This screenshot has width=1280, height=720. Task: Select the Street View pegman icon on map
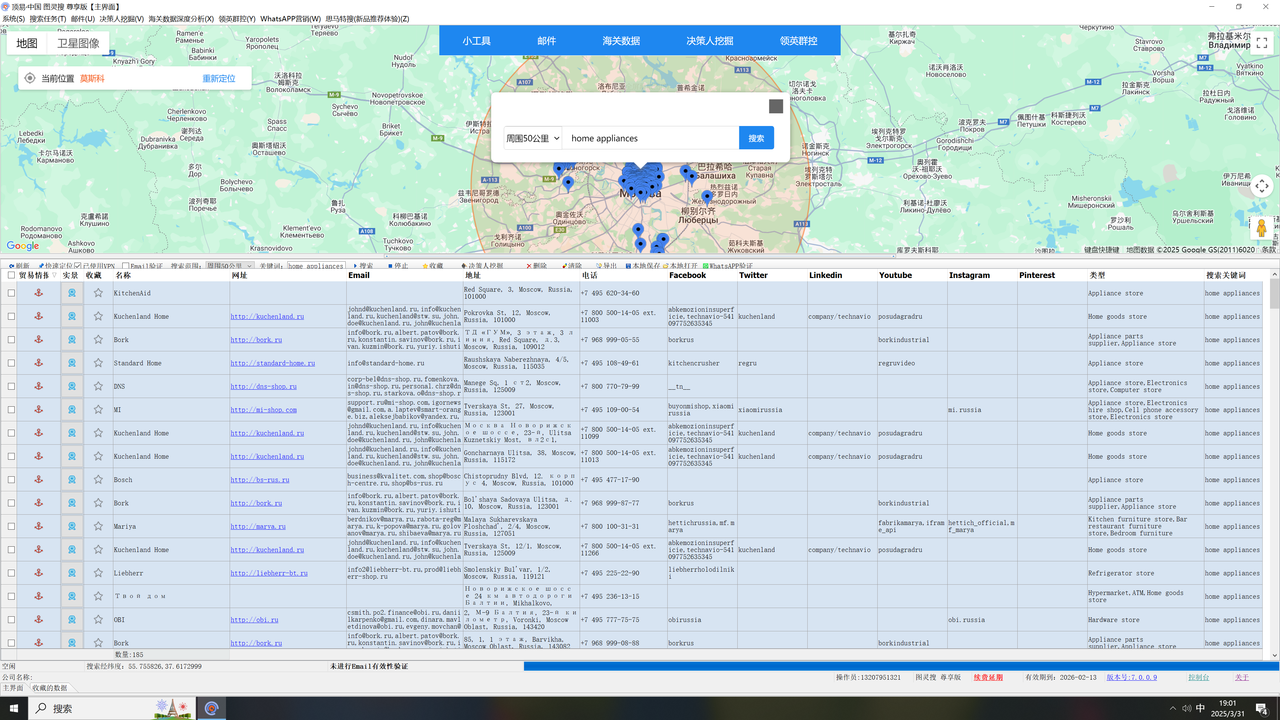point(1262,228)
